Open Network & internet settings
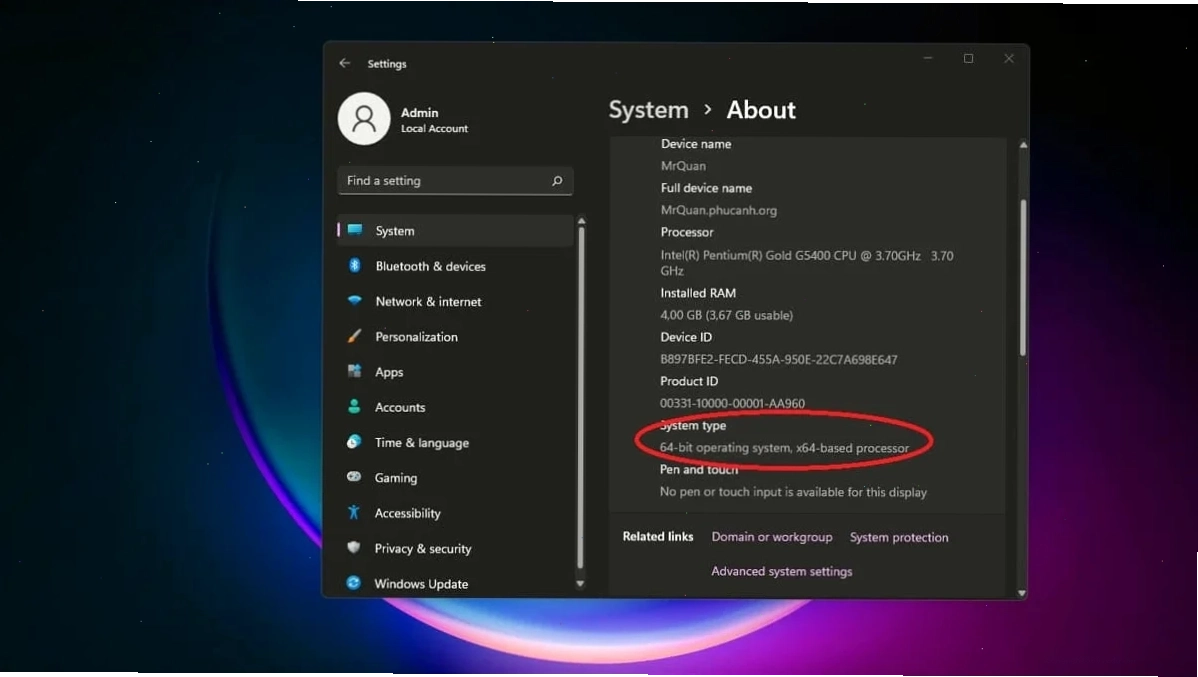 click(429, 302)
